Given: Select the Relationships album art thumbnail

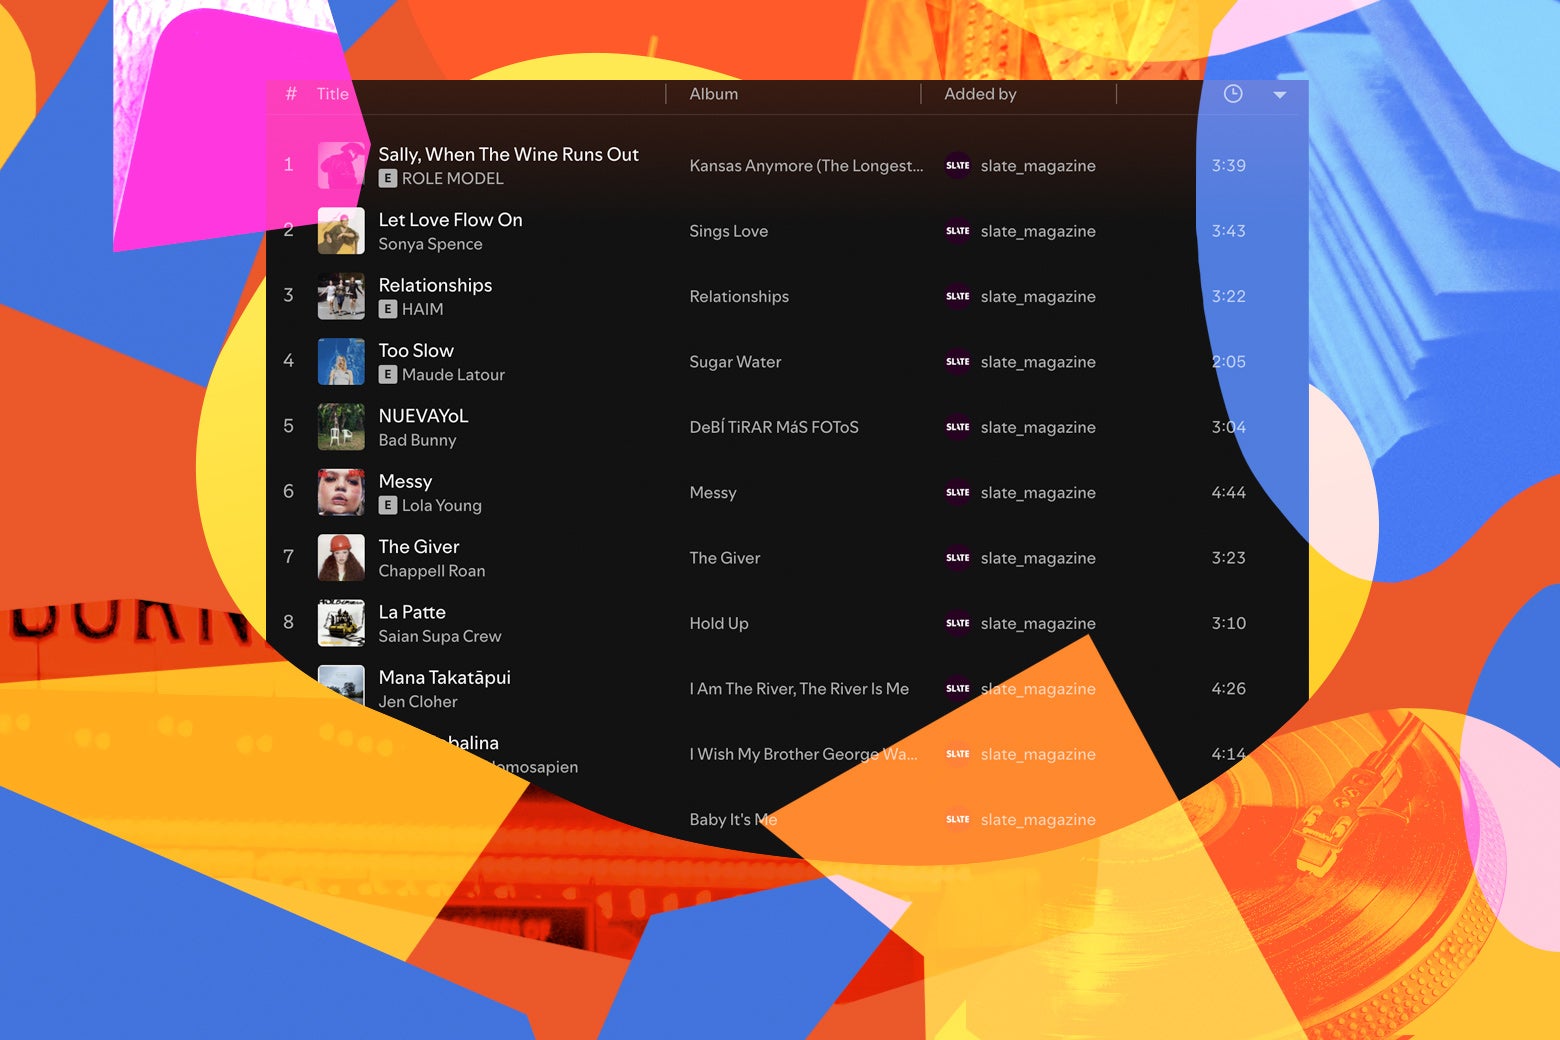Looking at the screenshot, I should 341,296.
